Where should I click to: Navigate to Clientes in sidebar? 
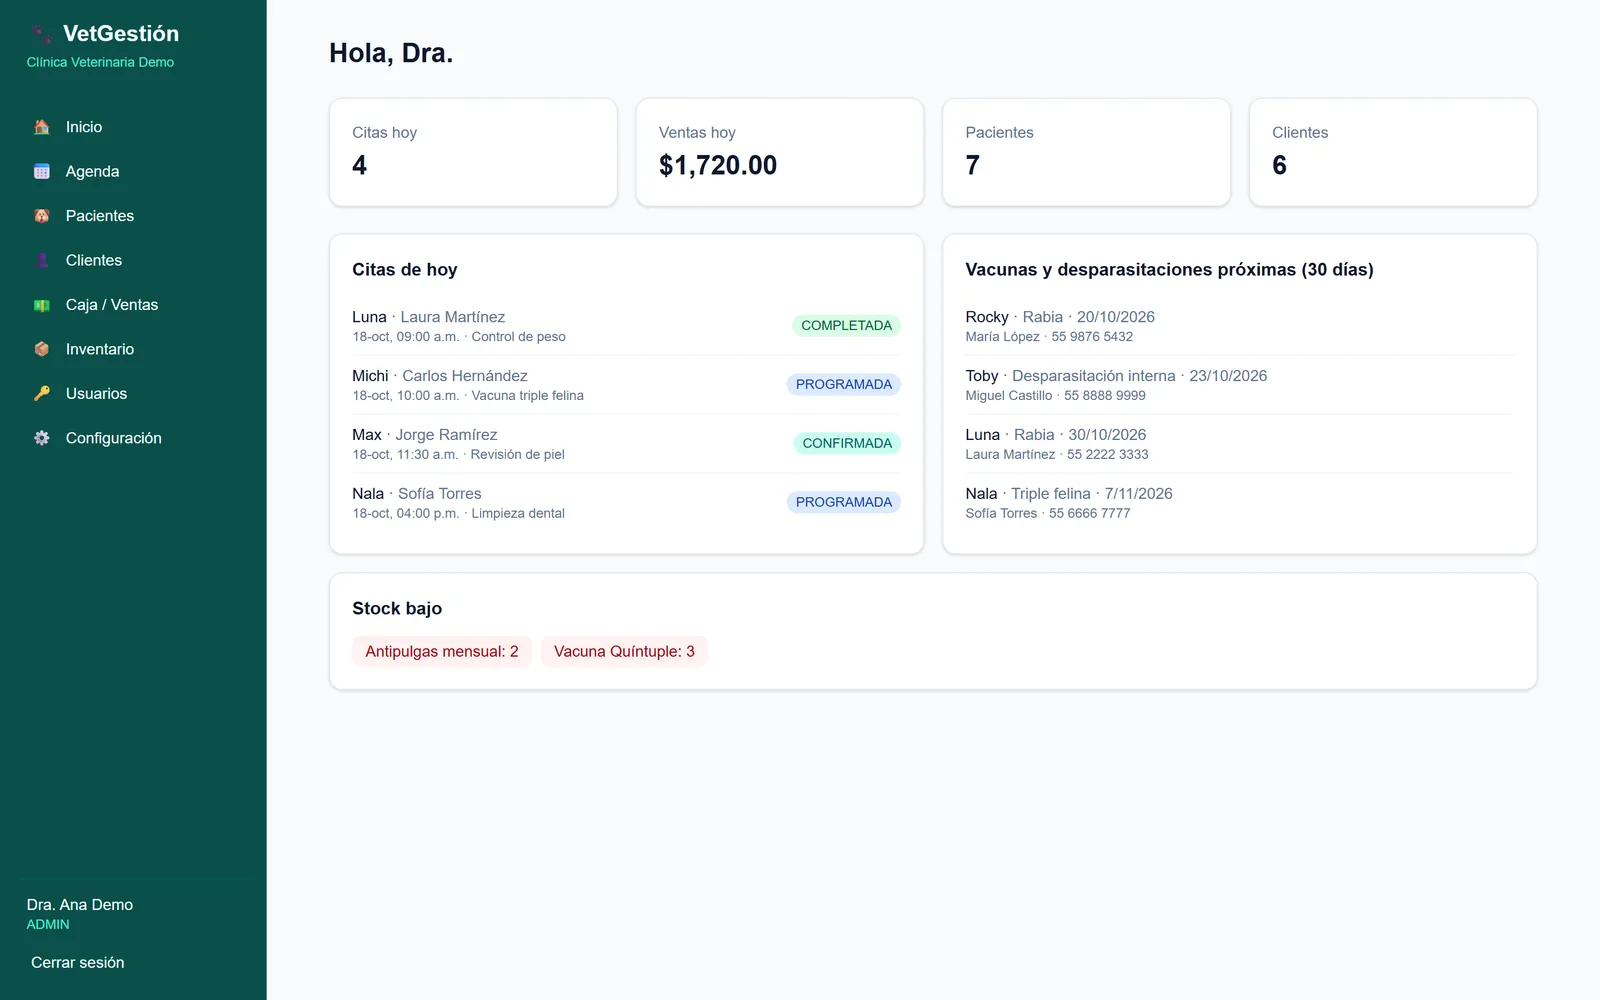click(x=133, y=260)
